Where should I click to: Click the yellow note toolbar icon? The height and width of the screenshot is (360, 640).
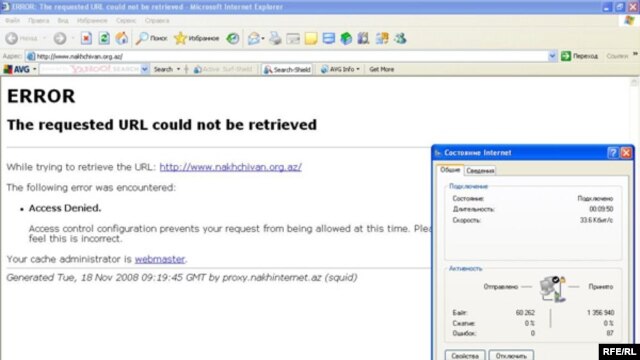tap(311, 39)
